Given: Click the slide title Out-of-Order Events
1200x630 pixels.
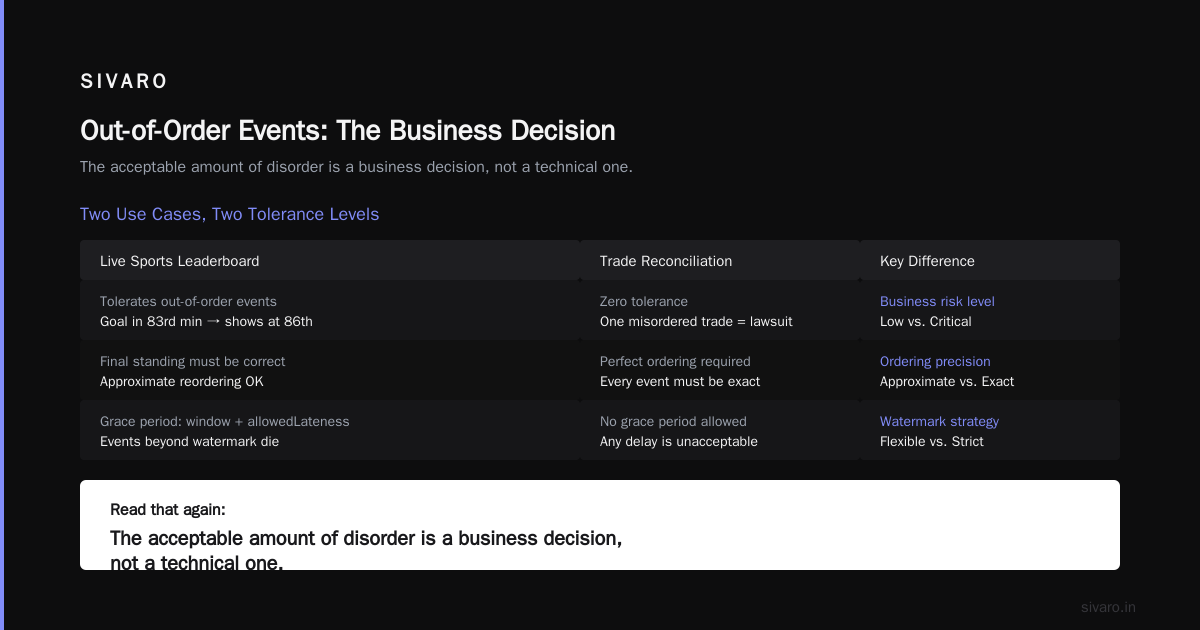Looking at the screenshot, I should (x=347, y=131).
